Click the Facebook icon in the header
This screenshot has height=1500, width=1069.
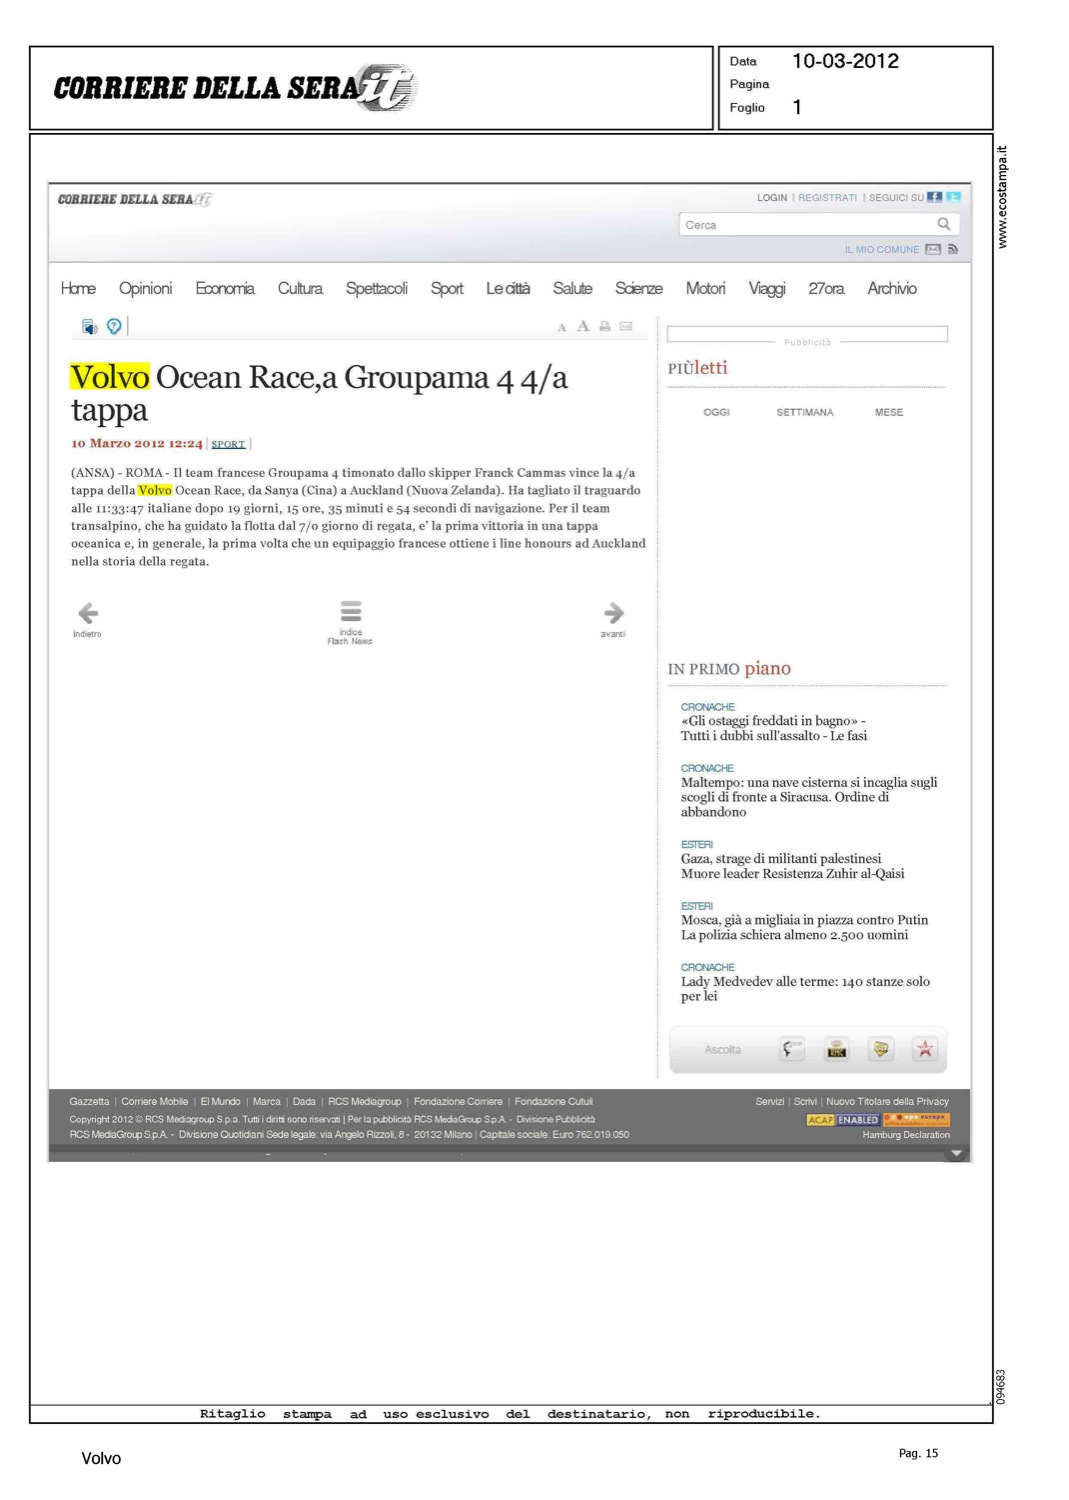click(934, 197)
